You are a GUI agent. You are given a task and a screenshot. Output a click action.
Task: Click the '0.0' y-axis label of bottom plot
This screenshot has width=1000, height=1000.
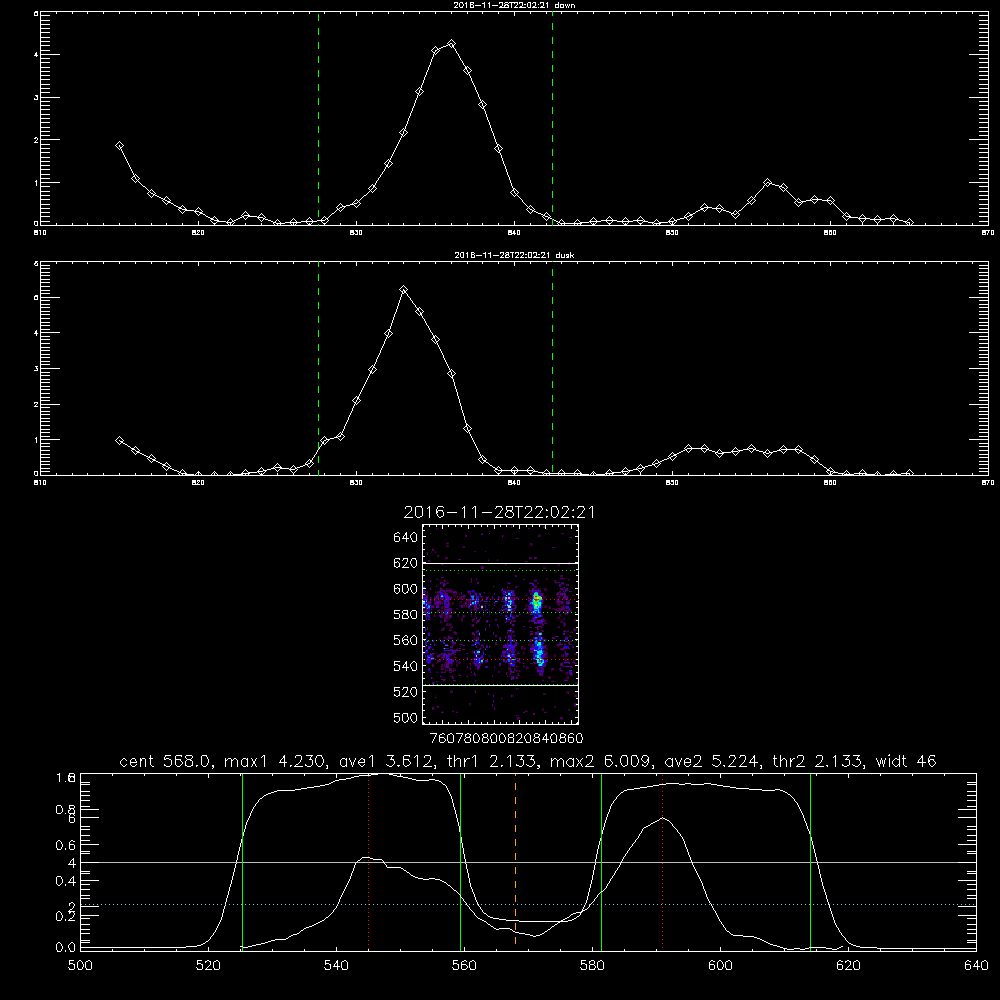[65, 948]
